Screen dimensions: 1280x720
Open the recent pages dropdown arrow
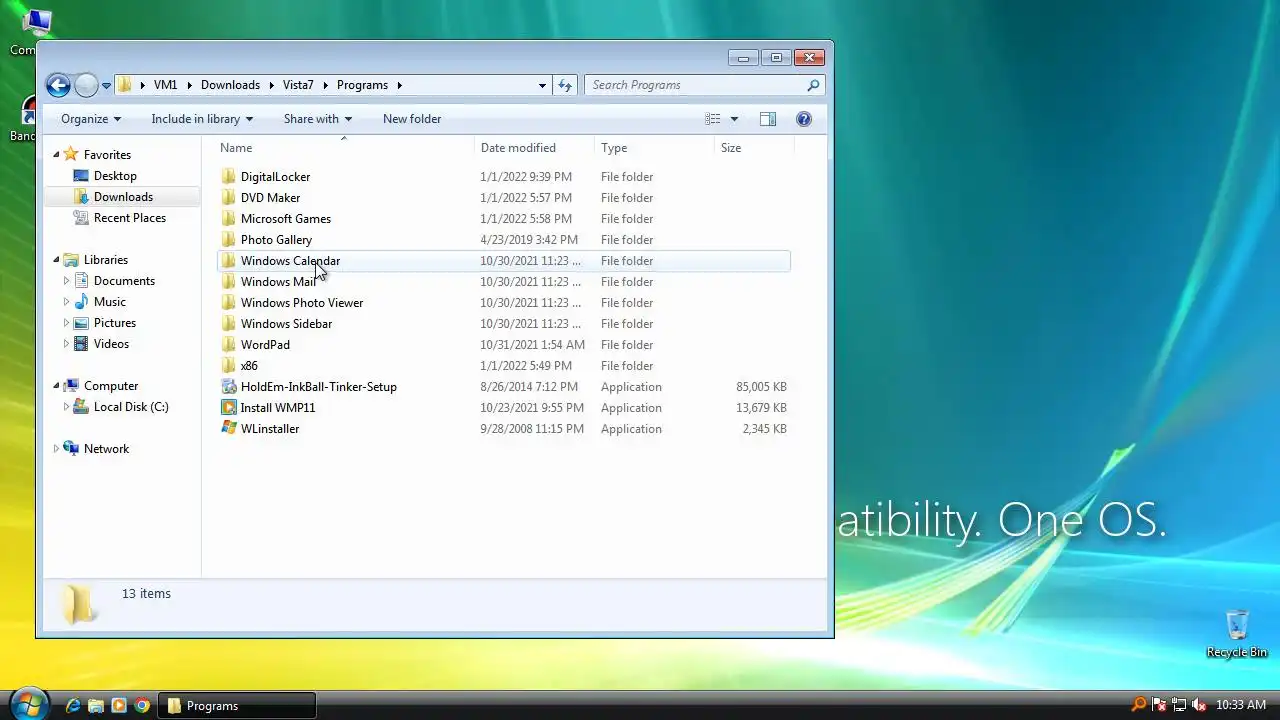pos(106,86)
